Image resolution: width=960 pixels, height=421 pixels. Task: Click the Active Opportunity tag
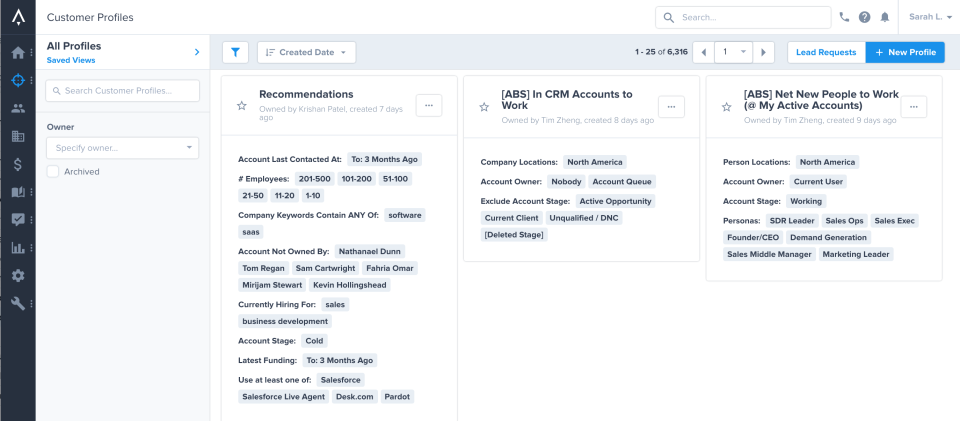[615, 201]
